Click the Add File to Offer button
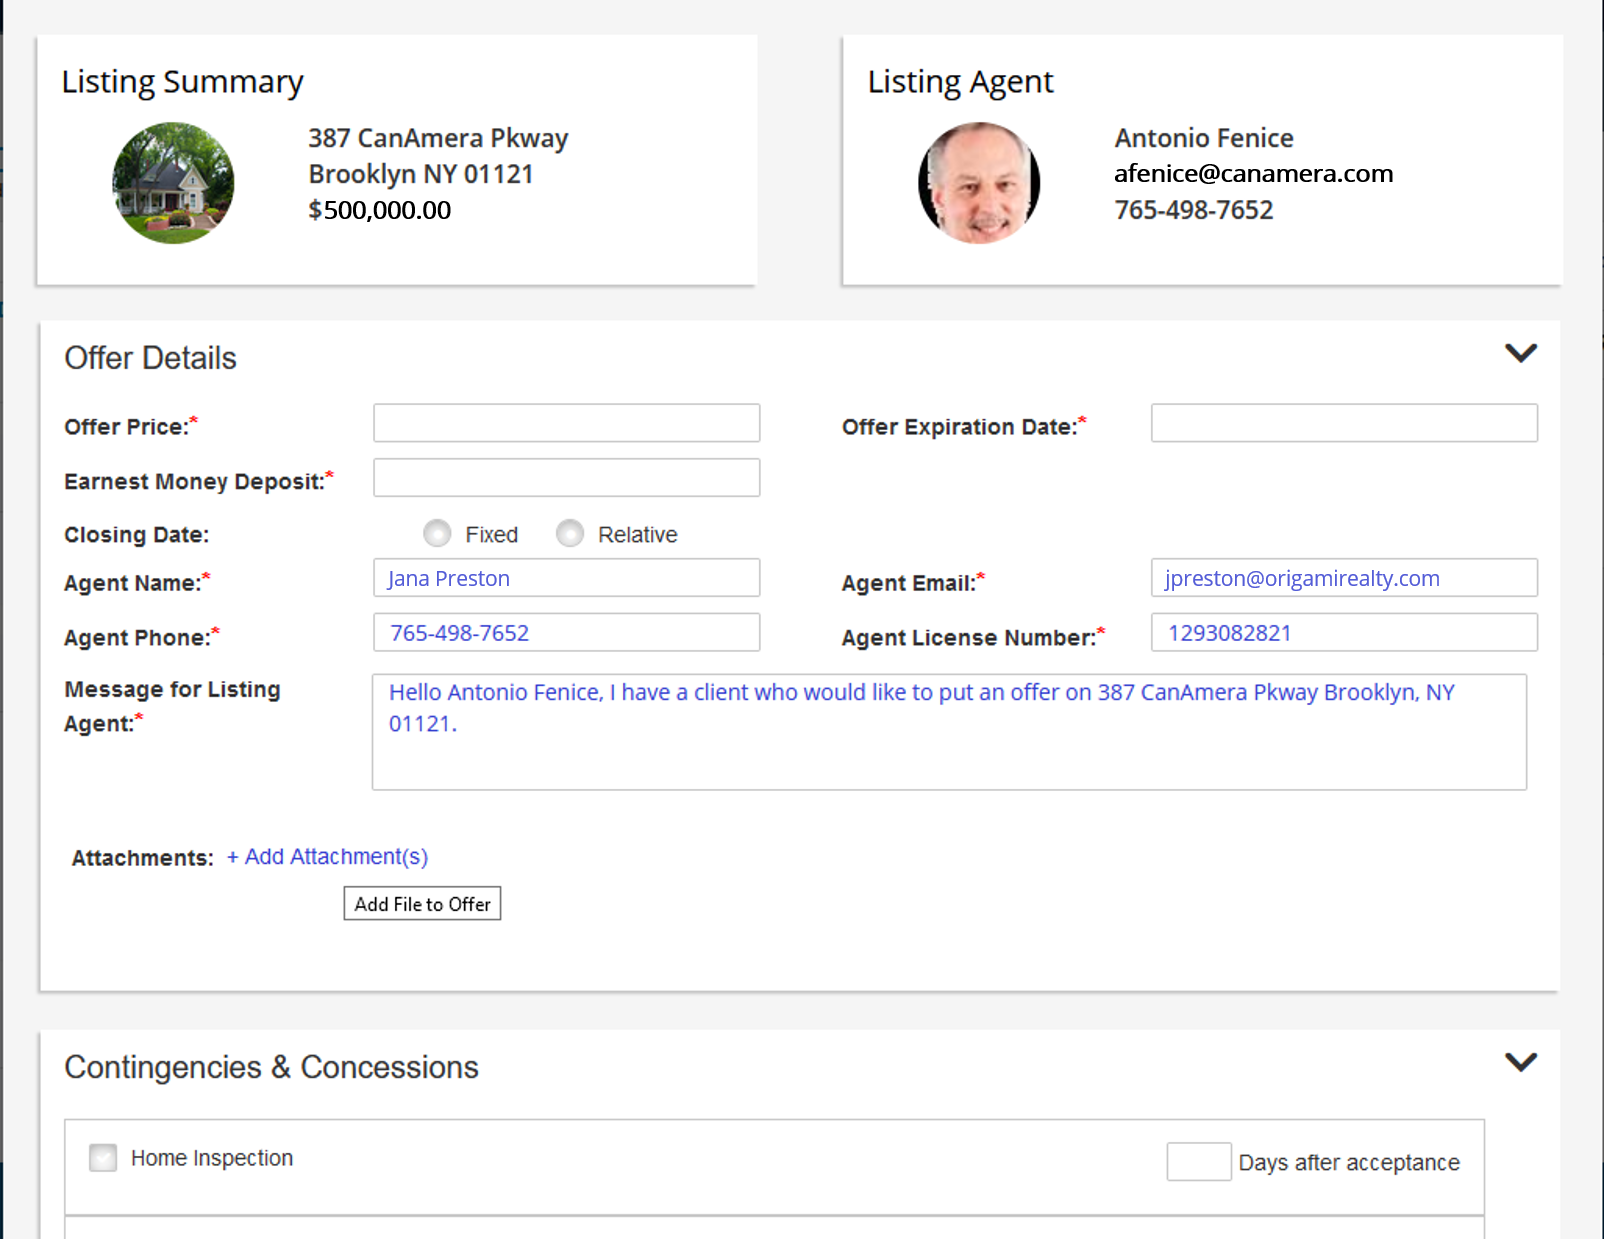Screen dimensions: 1604x1239 [421, 903]
